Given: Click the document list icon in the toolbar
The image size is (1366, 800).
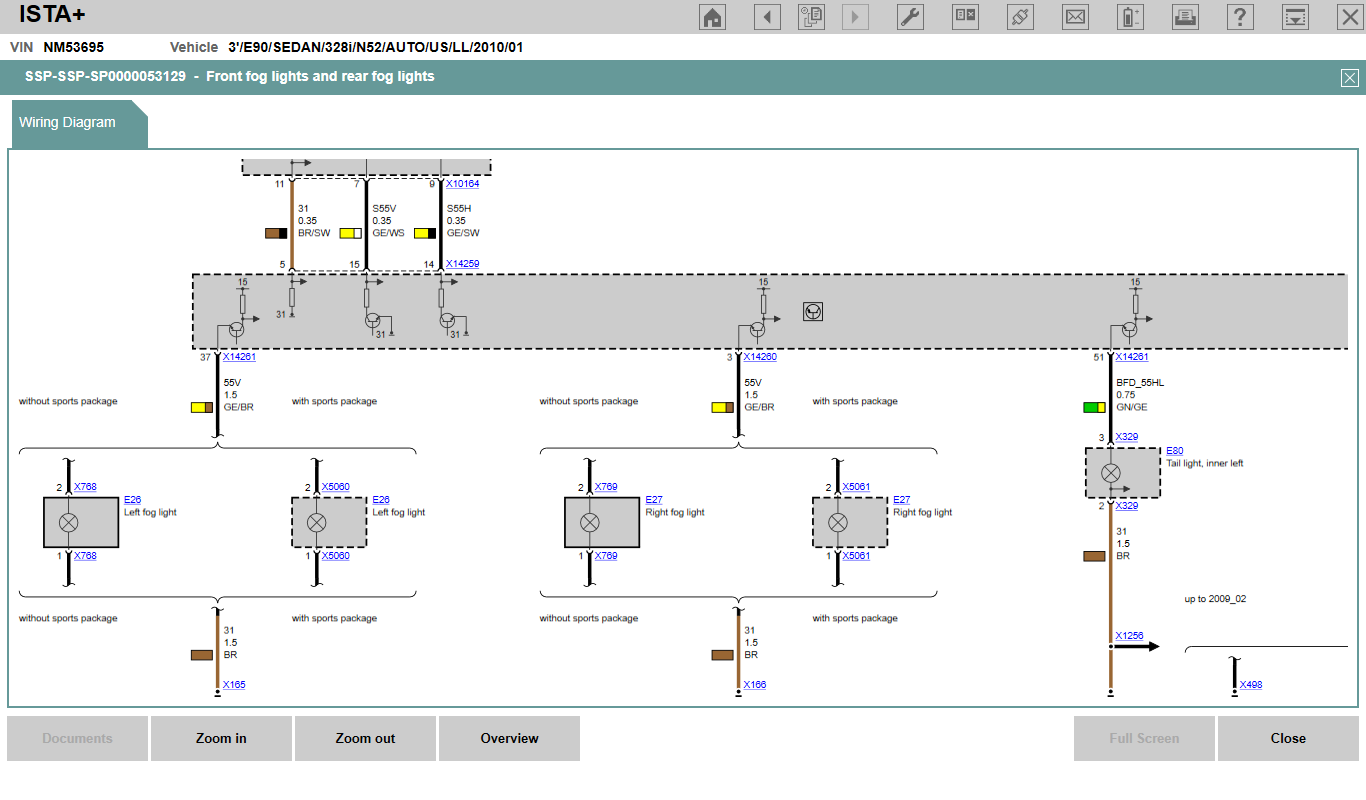Looking at the screenshot, I should coord(811,17).
